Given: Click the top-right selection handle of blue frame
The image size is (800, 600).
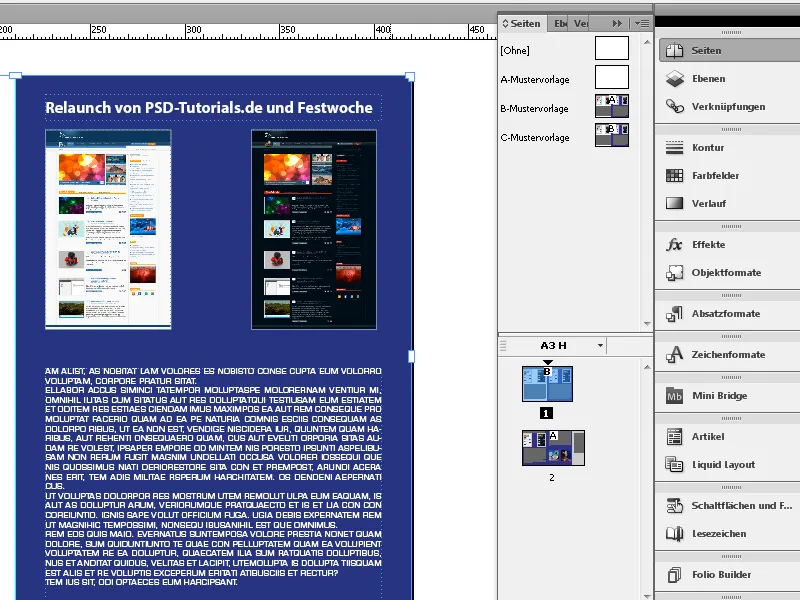Looking at the screenshot, I should point(410,77).
